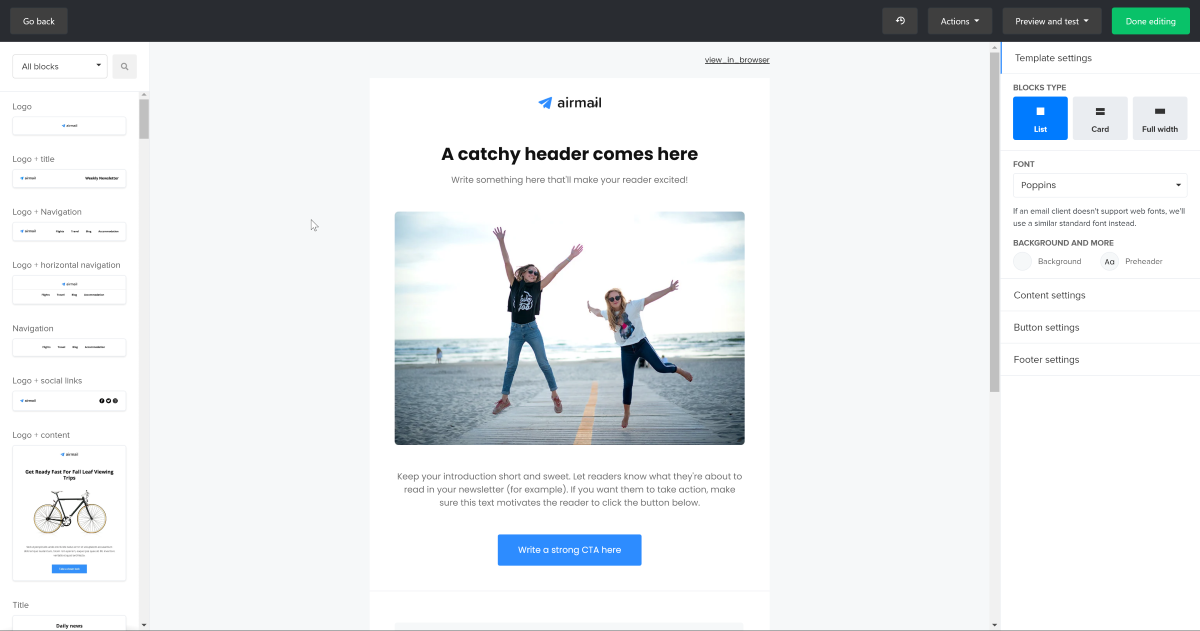1200x631 pixels.
Task: Click the Done editing button
Action: point(1150,21)
